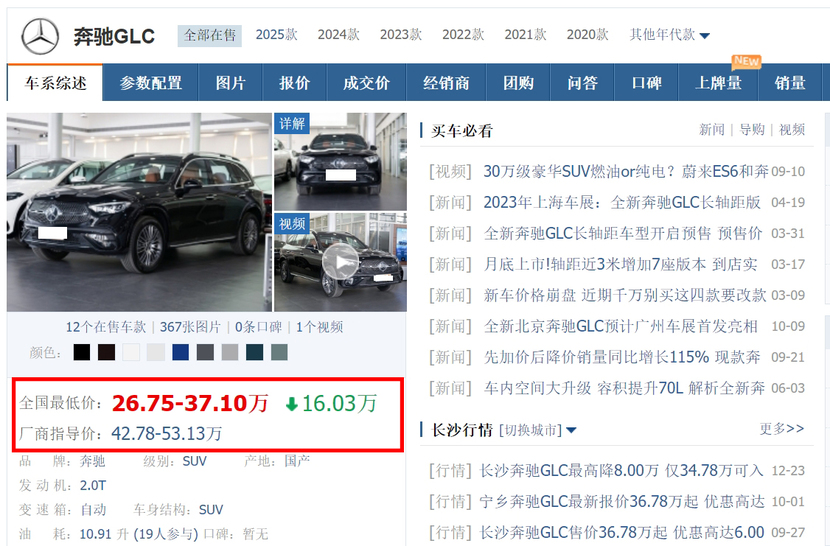Open 全新奔驰GLC长轴距车型开启预售 article
Screen dimensions: 830x546
pos(623,234)
